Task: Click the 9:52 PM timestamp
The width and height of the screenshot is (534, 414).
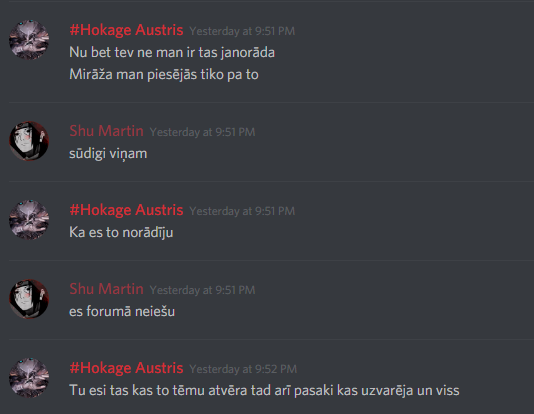Action: [x=243, y=369]
